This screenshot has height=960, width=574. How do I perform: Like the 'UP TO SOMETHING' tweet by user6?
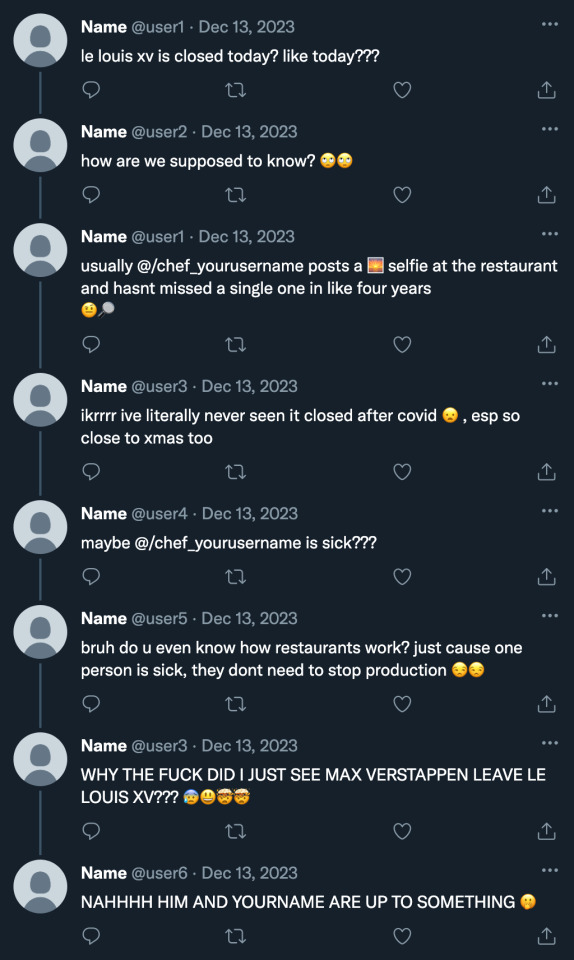(x=402, y=936)
